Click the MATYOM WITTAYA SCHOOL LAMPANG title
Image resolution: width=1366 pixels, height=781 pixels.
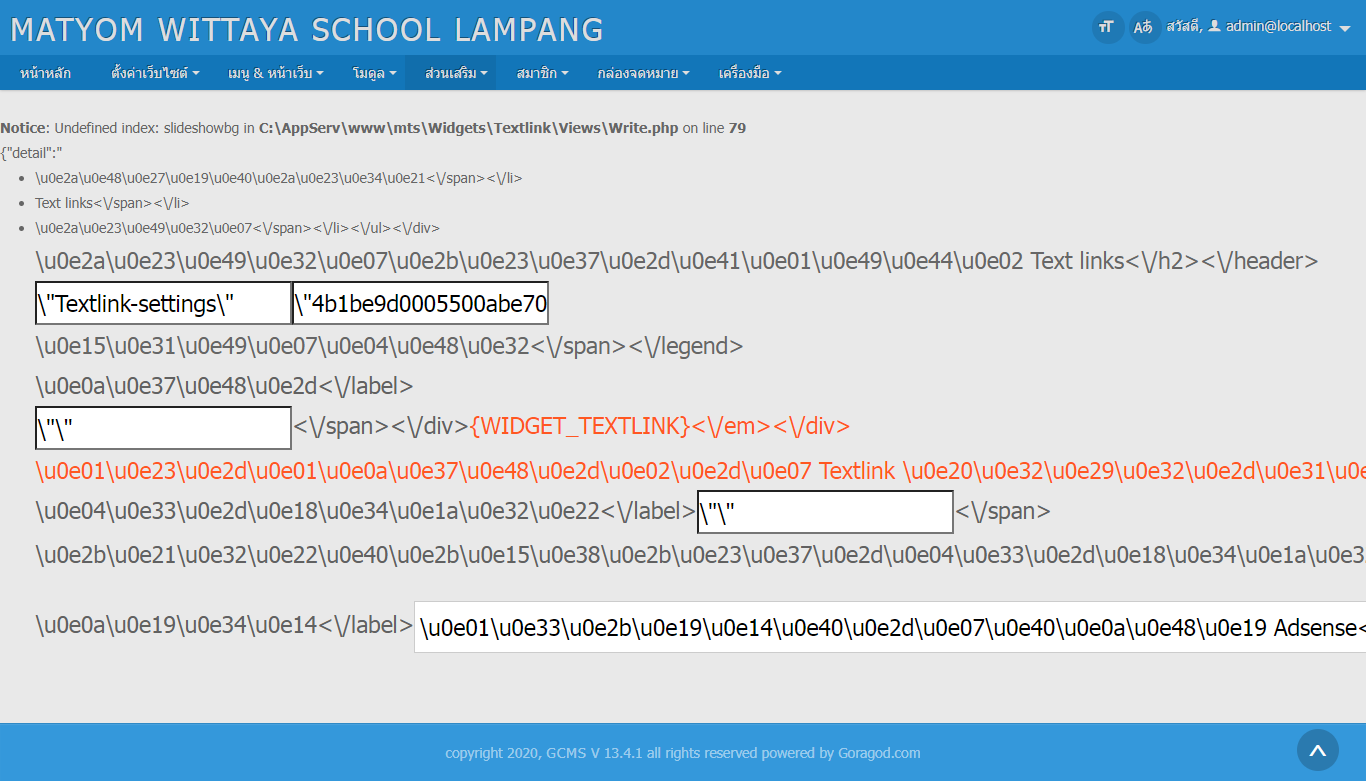pos(307,30)
